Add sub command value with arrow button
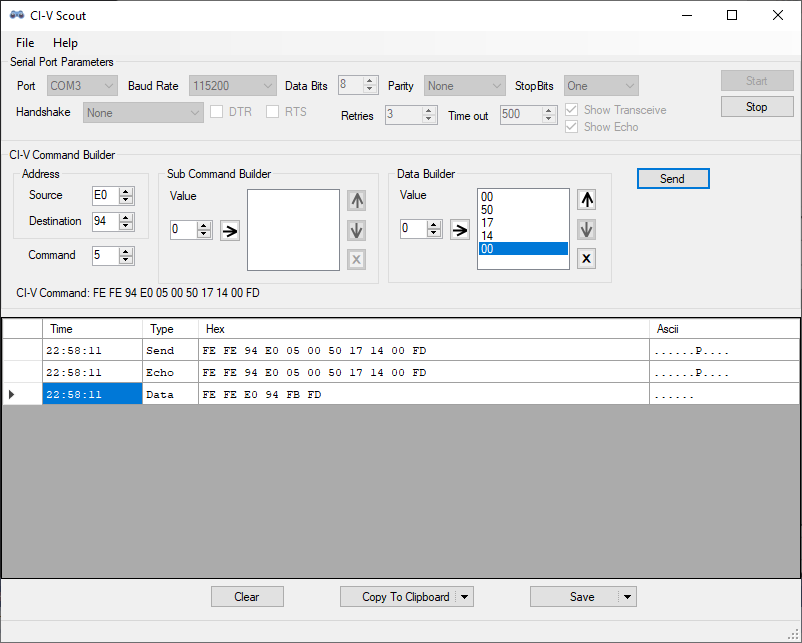Image resolution: width=802 pixels, height=643 pixels. (230, 231)
